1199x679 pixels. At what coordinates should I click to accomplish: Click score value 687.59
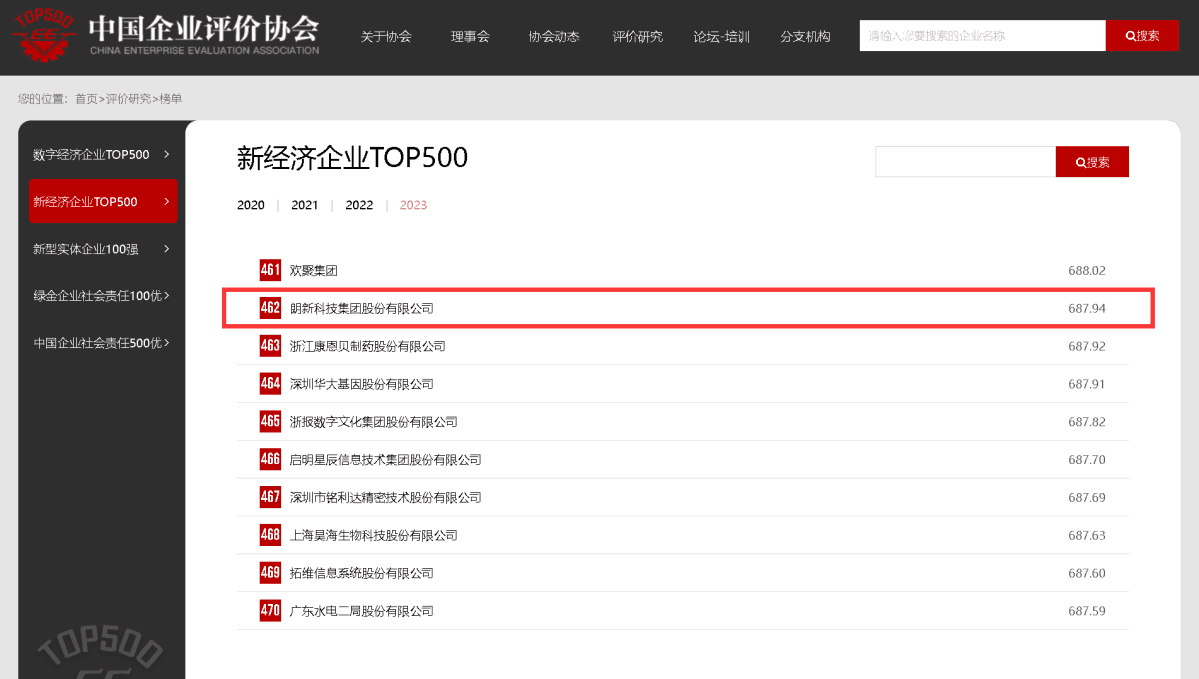coord(1087,611)
